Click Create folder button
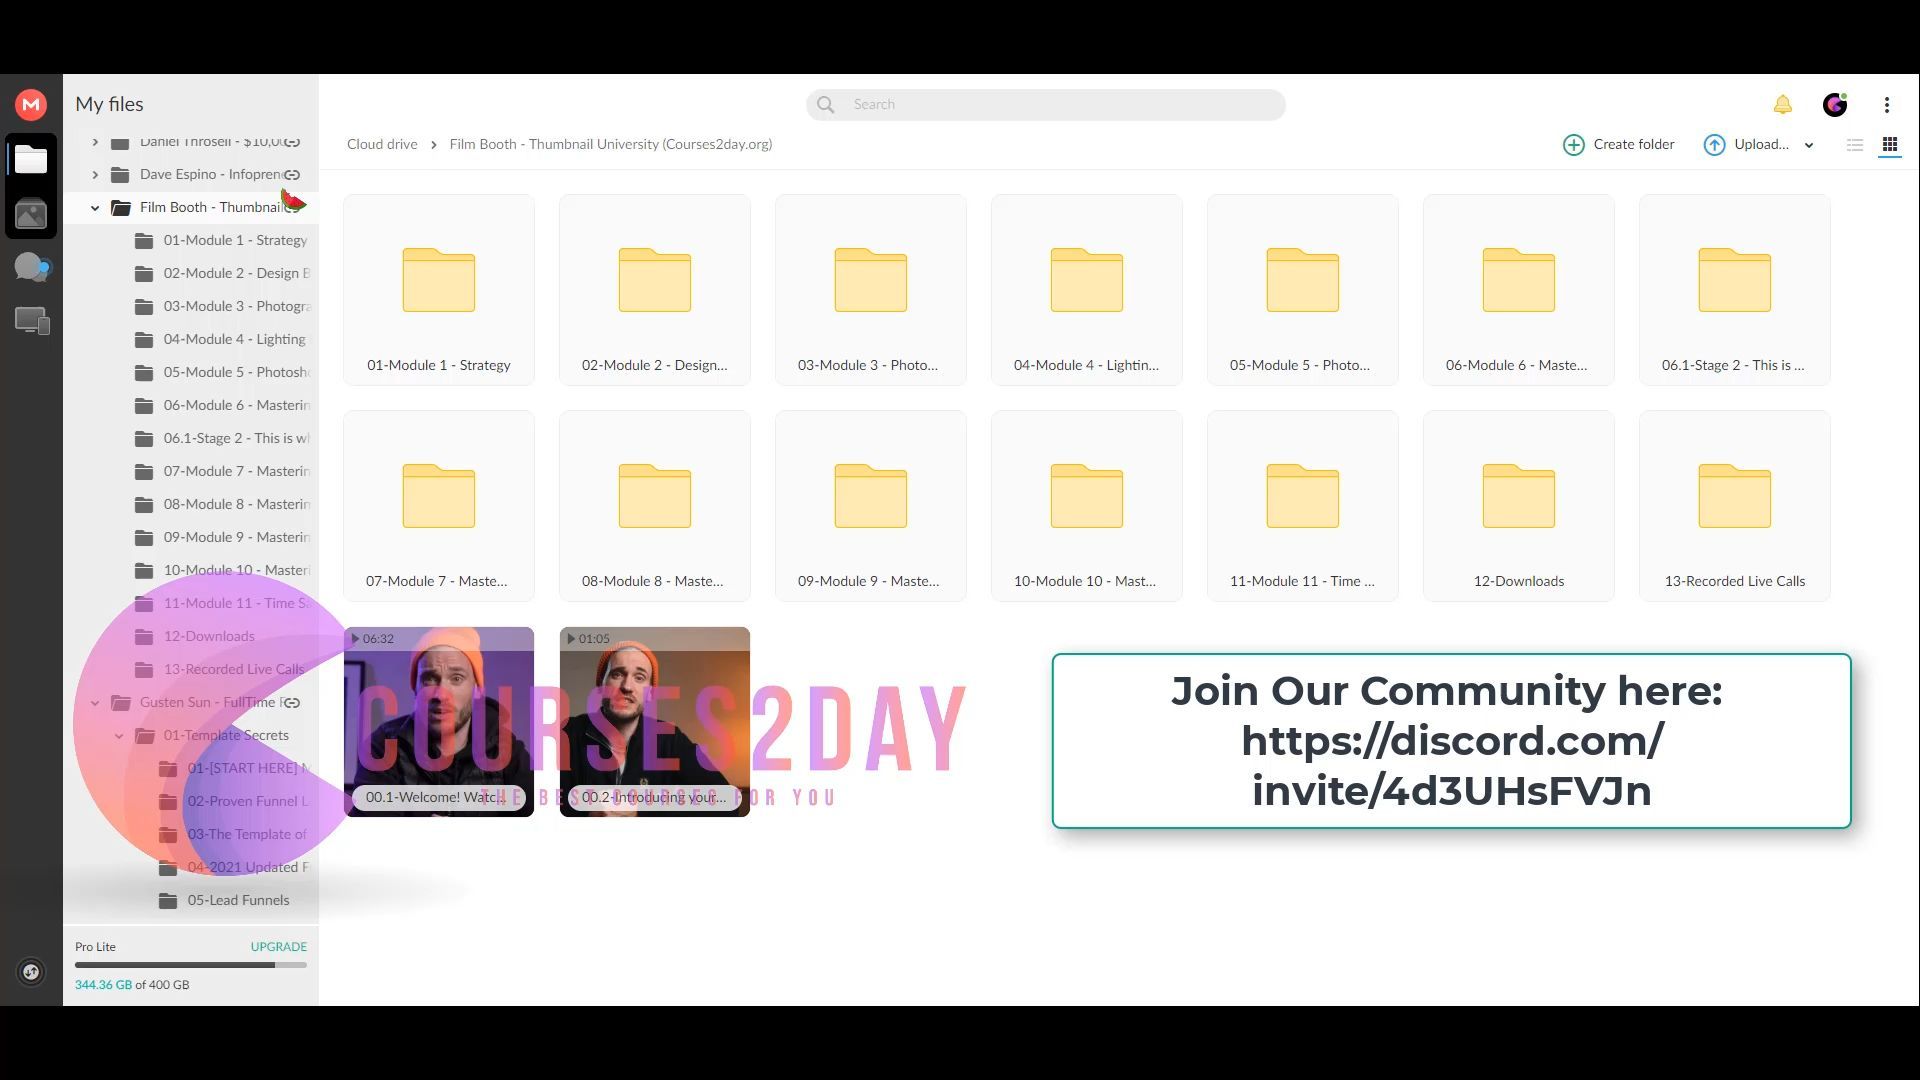The width and height of the screenshot is (1920, 1080). coord(1618,145)
